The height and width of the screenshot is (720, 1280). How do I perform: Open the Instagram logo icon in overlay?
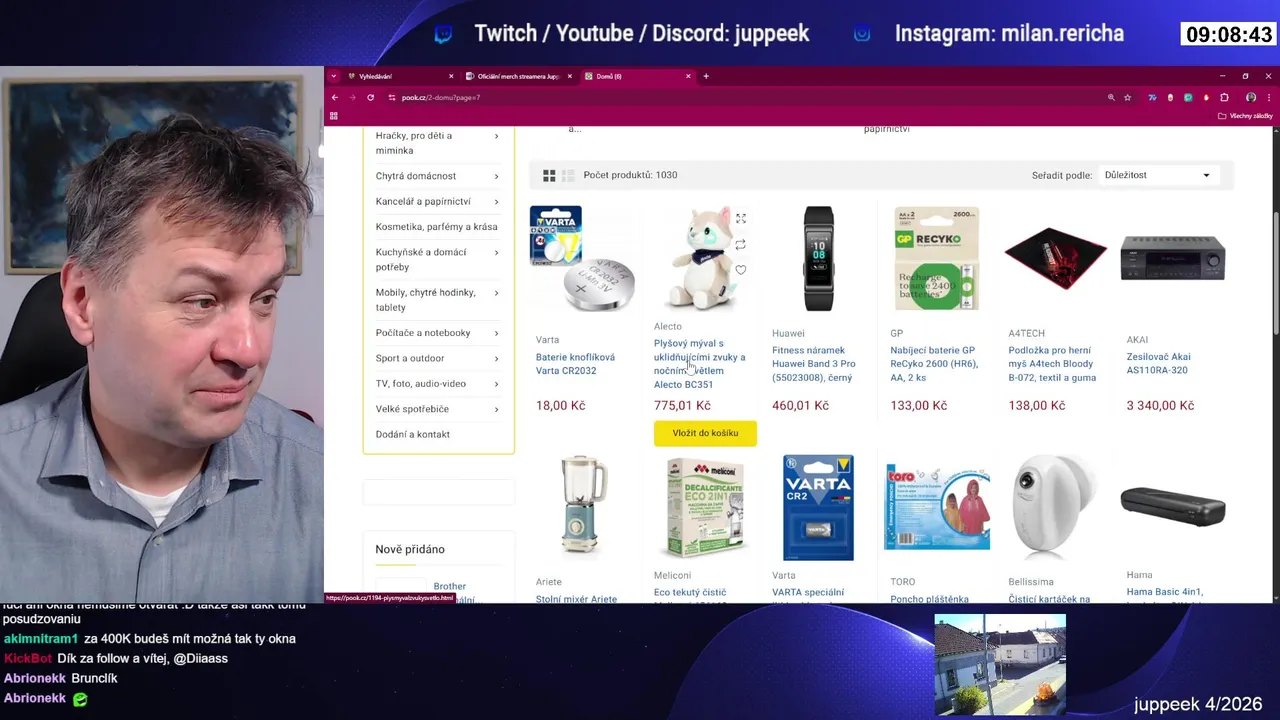[862, 34]
